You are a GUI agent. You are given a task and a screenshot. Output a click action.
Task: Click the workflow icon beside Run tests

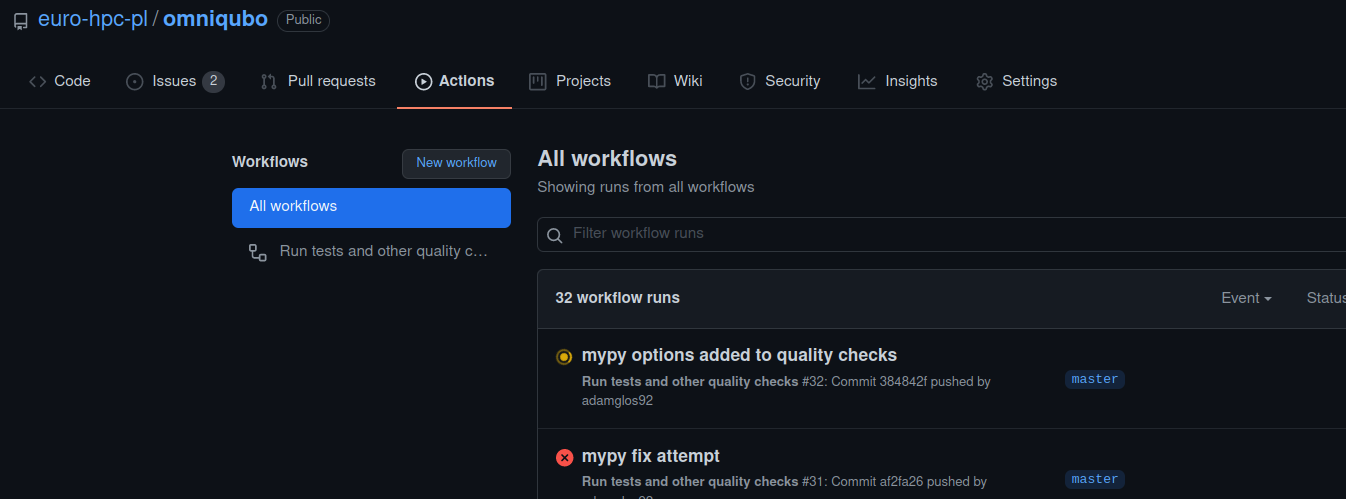pyautogui.click(x=258, y=252)
